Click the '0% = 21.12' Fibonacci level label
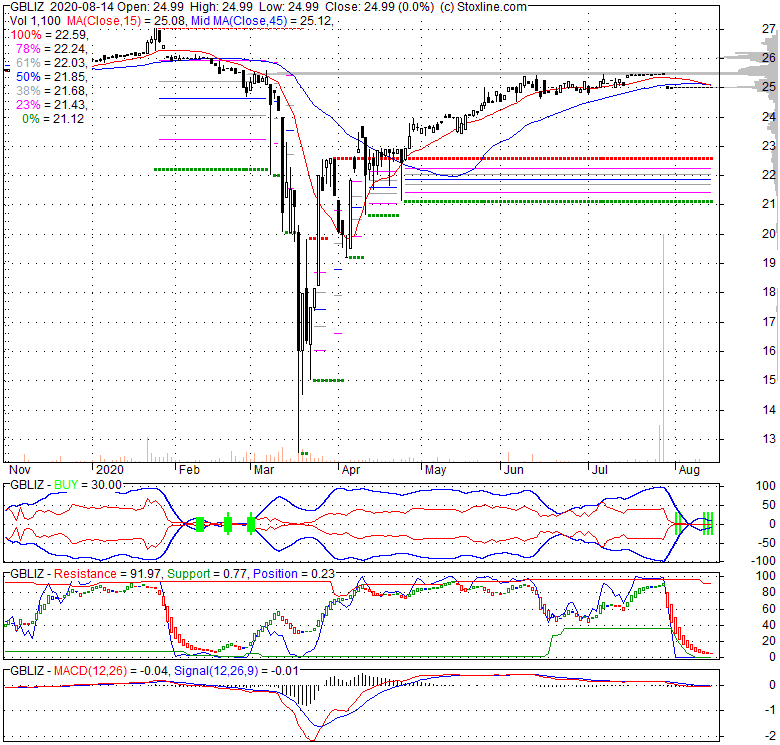 tap(53, 119)
